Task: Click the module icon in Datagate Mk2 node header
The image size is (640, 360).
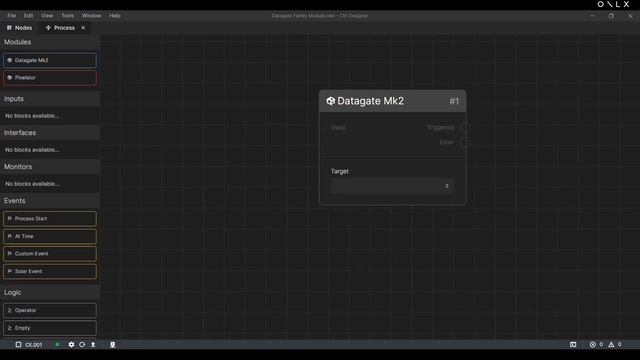Action: tap(331, 101)
